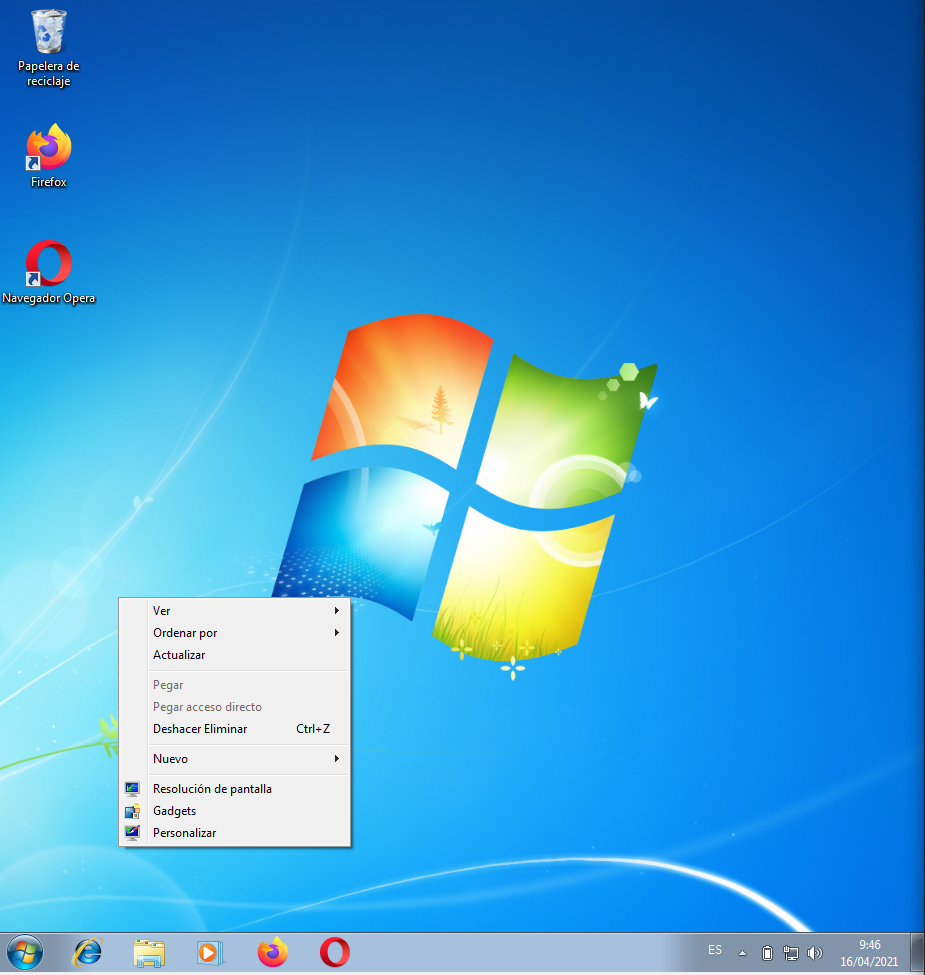Click the Nuevo submenu arrow
This screenshot has height=975, width=925.
pos(337,759)
